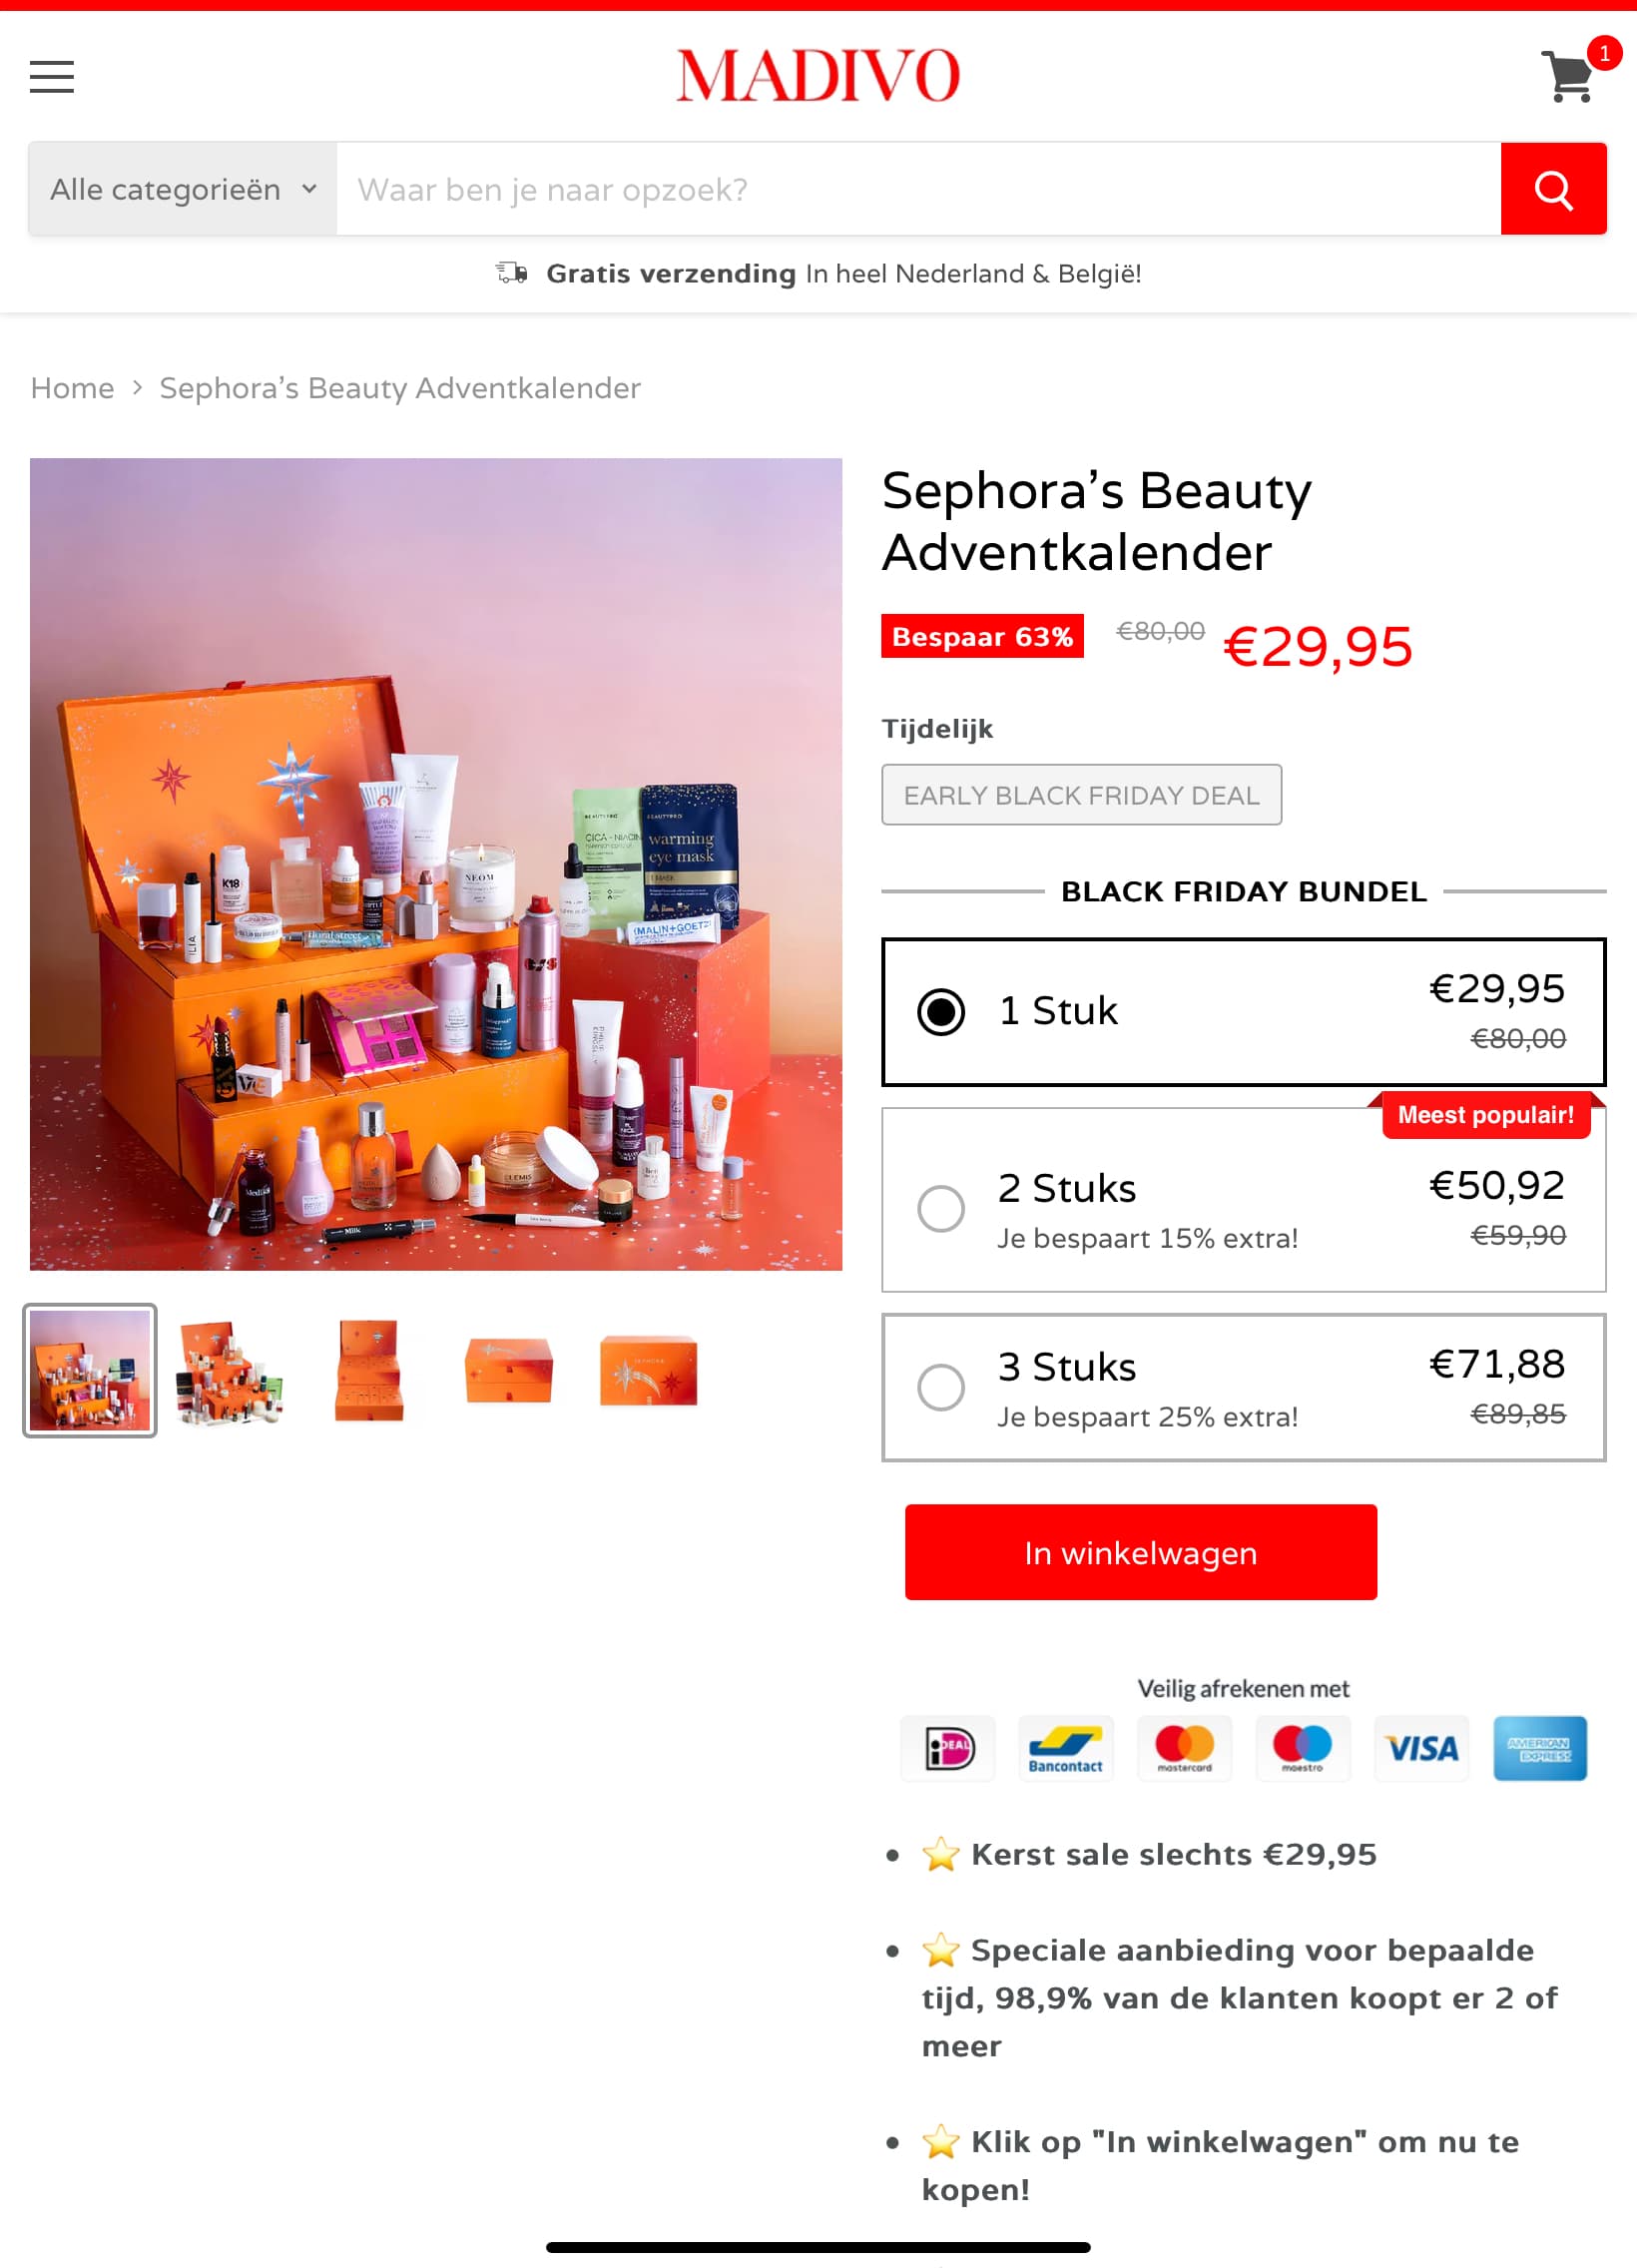1637x2268 pixels.
Task: Click the Mastercard payment icon
Action: point(1184,1748)
